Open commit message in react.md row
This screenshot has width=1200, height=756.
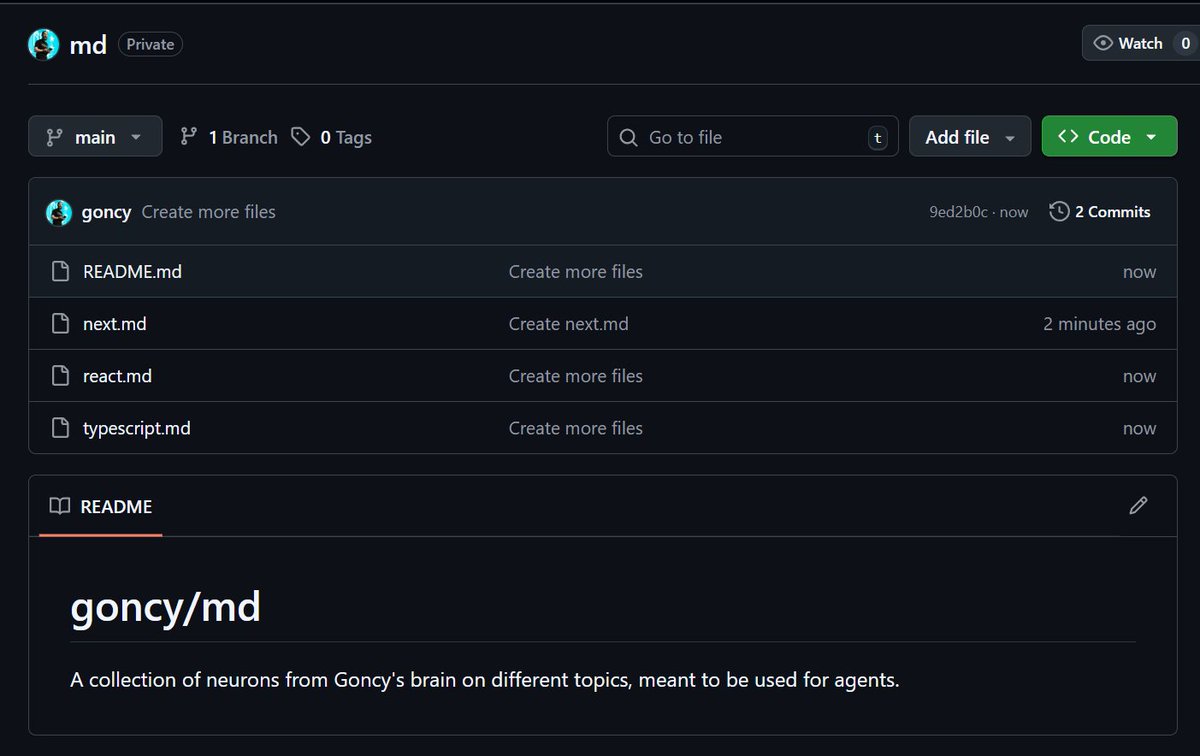point(575,376)
